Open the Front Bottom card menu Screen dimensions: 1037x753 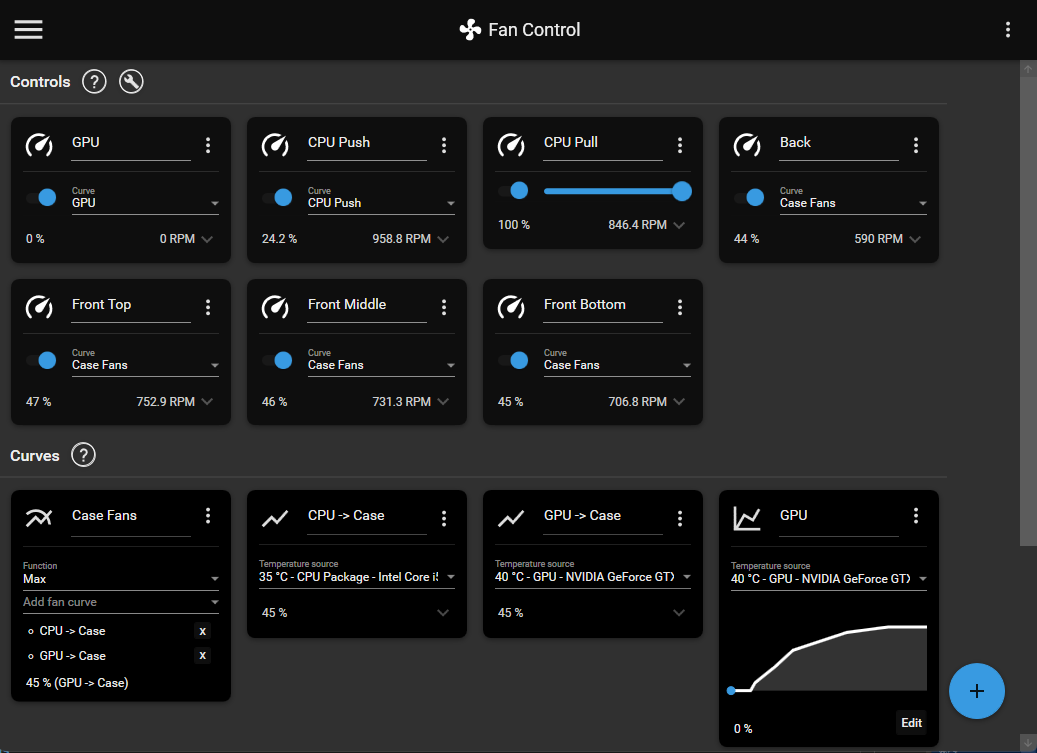tap(680, 307)
